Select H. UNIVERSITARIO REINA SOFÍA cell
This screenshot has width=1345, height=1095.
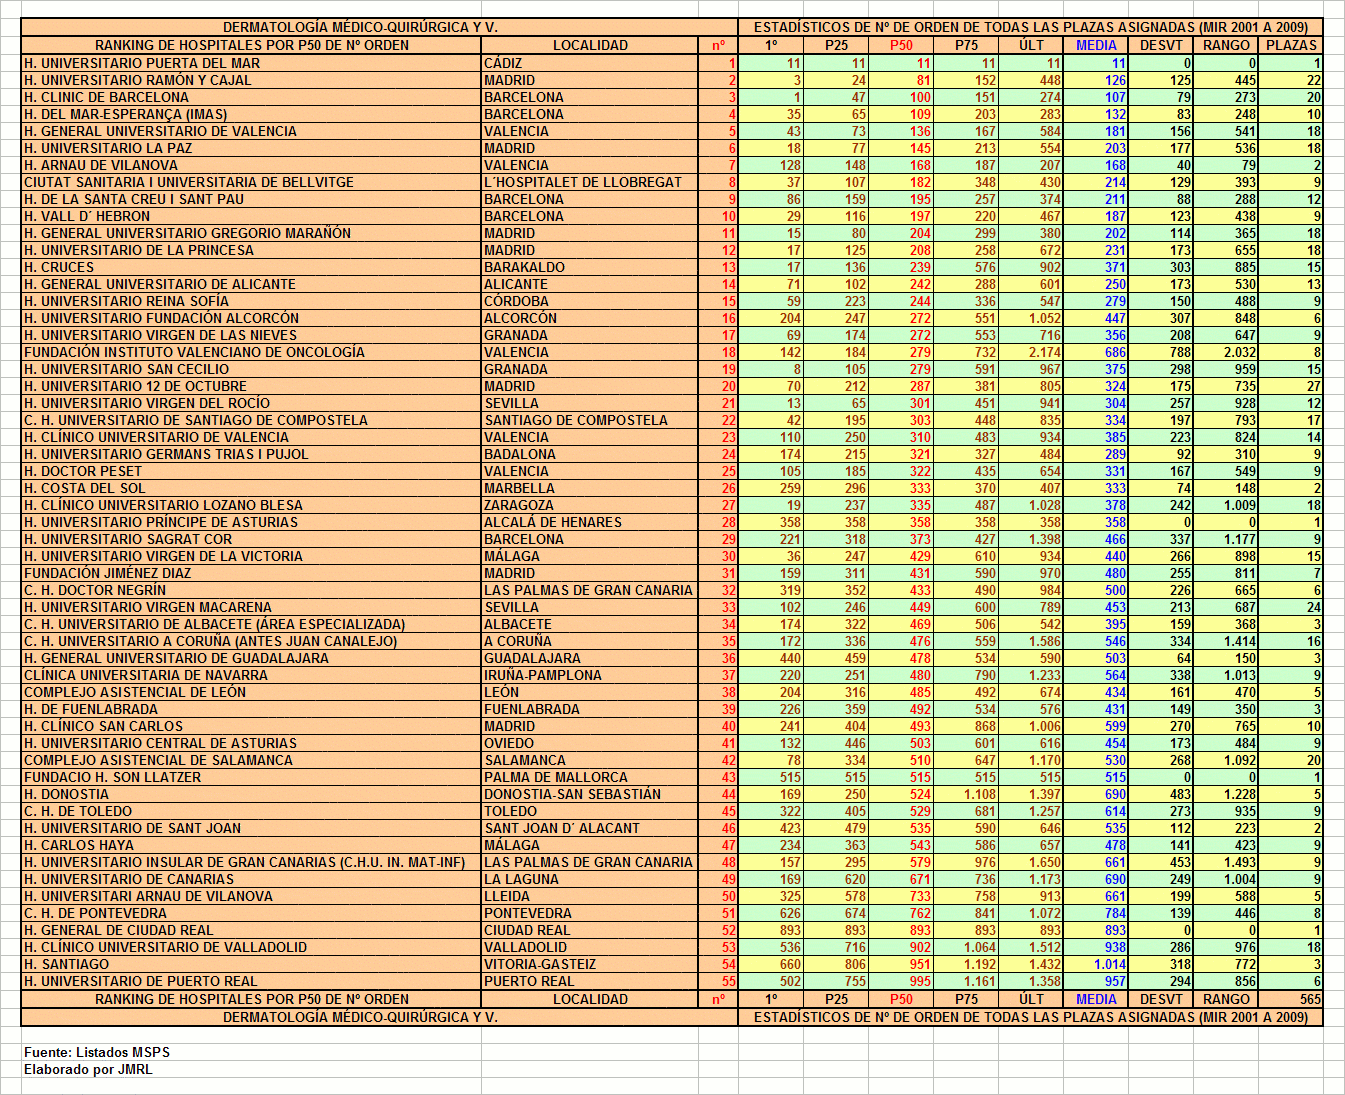tap(251, 301)
